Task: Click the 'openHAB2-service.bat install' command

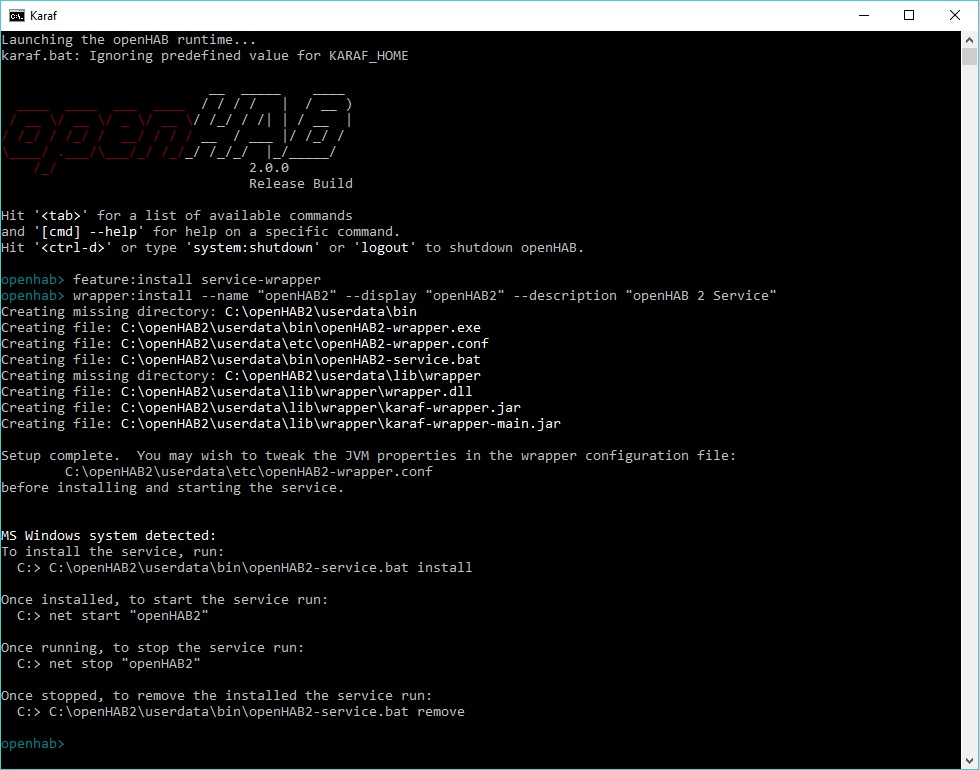Action: [260, 568]
